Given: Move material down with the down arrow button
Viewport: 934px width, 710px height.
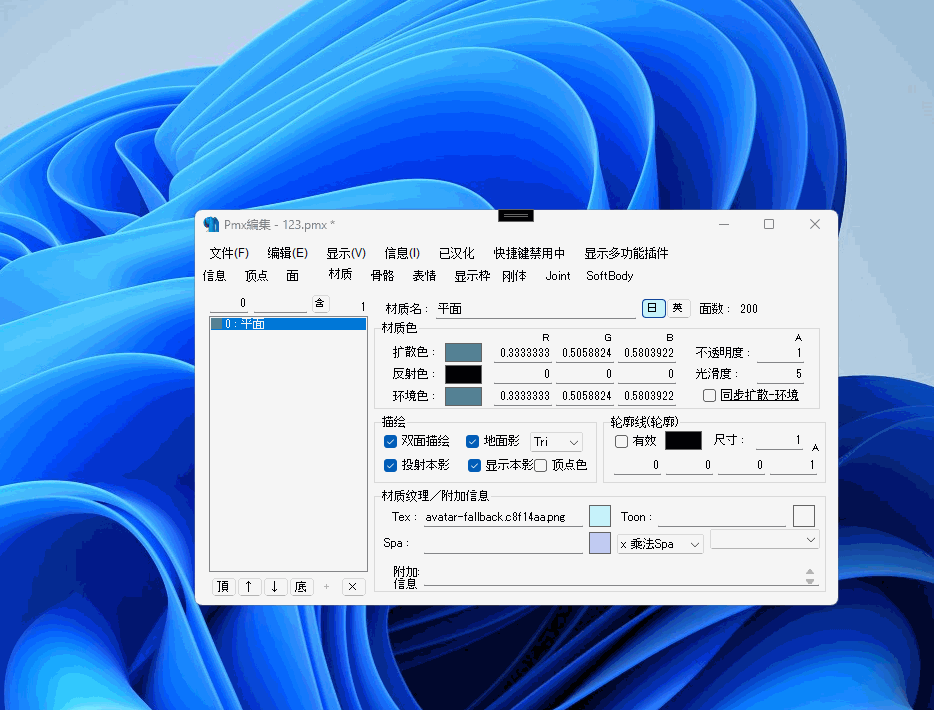Looking at the screenshot, I should 275,587.
